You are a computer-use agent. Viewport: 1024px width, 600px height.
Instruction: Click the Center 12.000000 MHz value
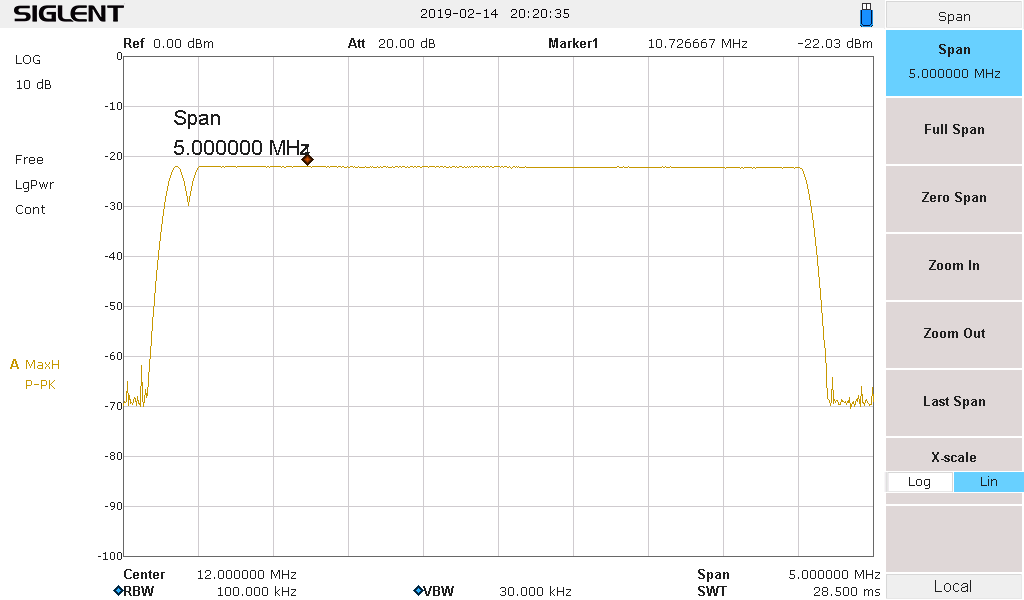tap(246, 575)
